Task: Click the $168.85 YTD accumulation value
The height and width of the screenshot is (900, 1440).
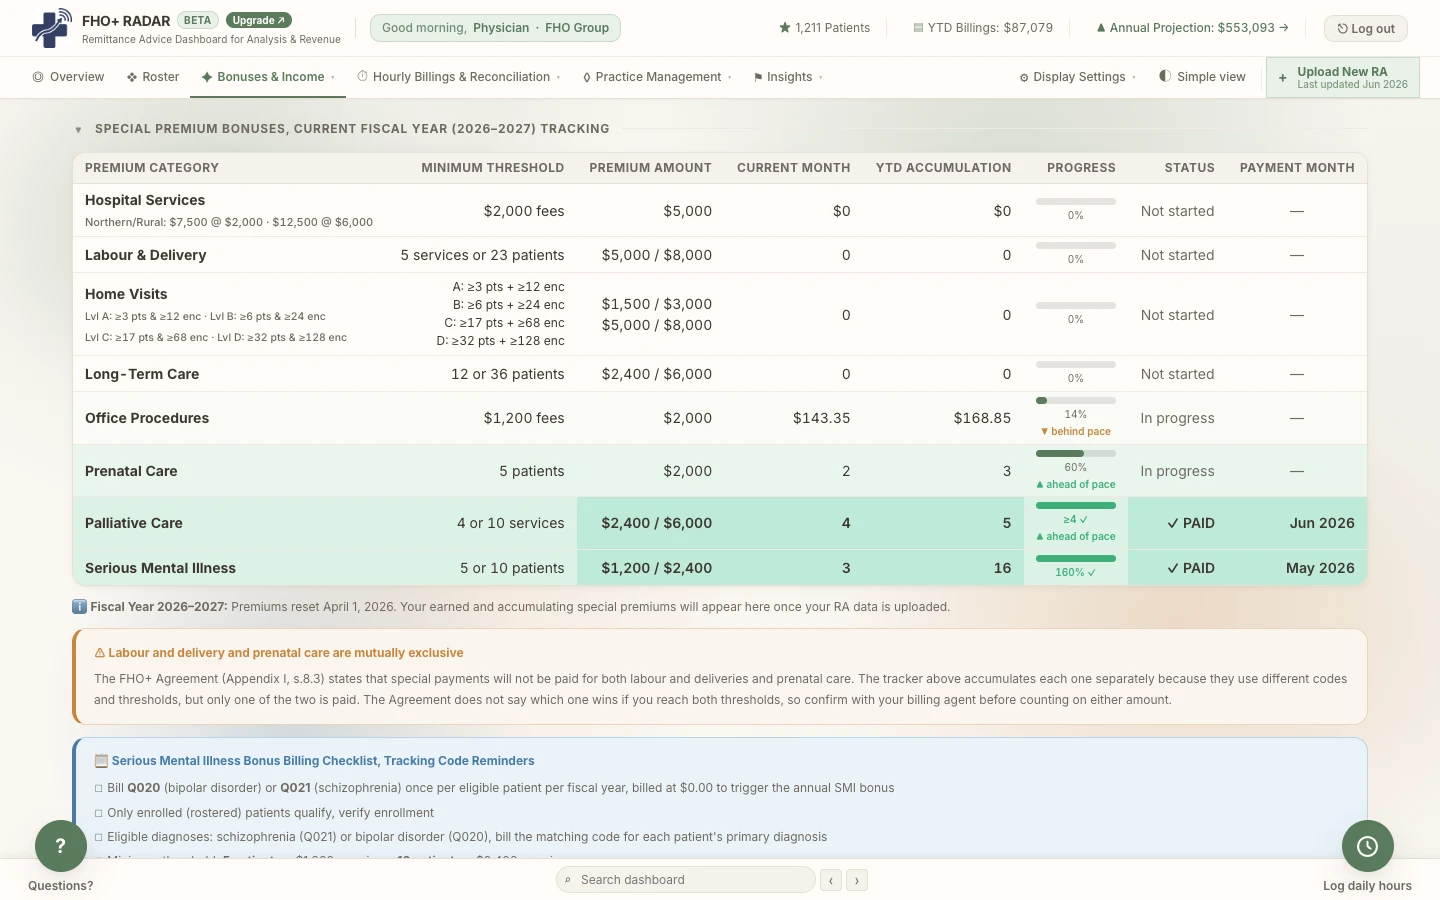Action: 982,418
